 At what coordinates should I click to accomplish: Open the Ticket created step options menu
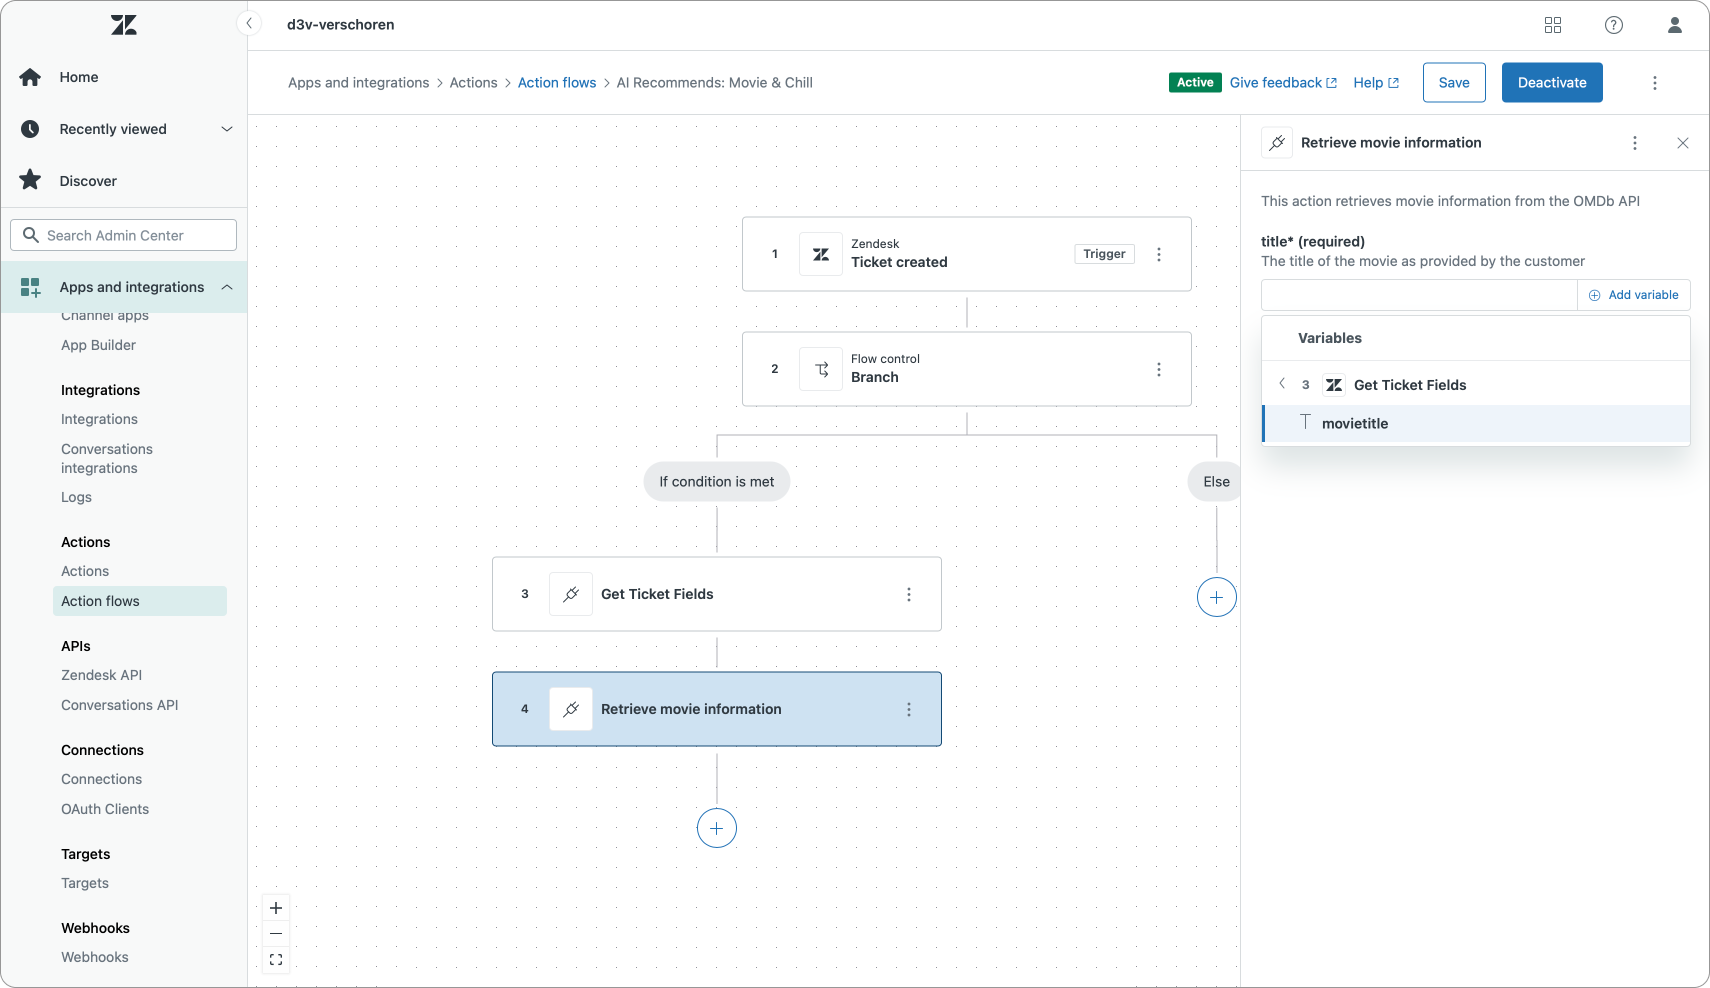1159,254
